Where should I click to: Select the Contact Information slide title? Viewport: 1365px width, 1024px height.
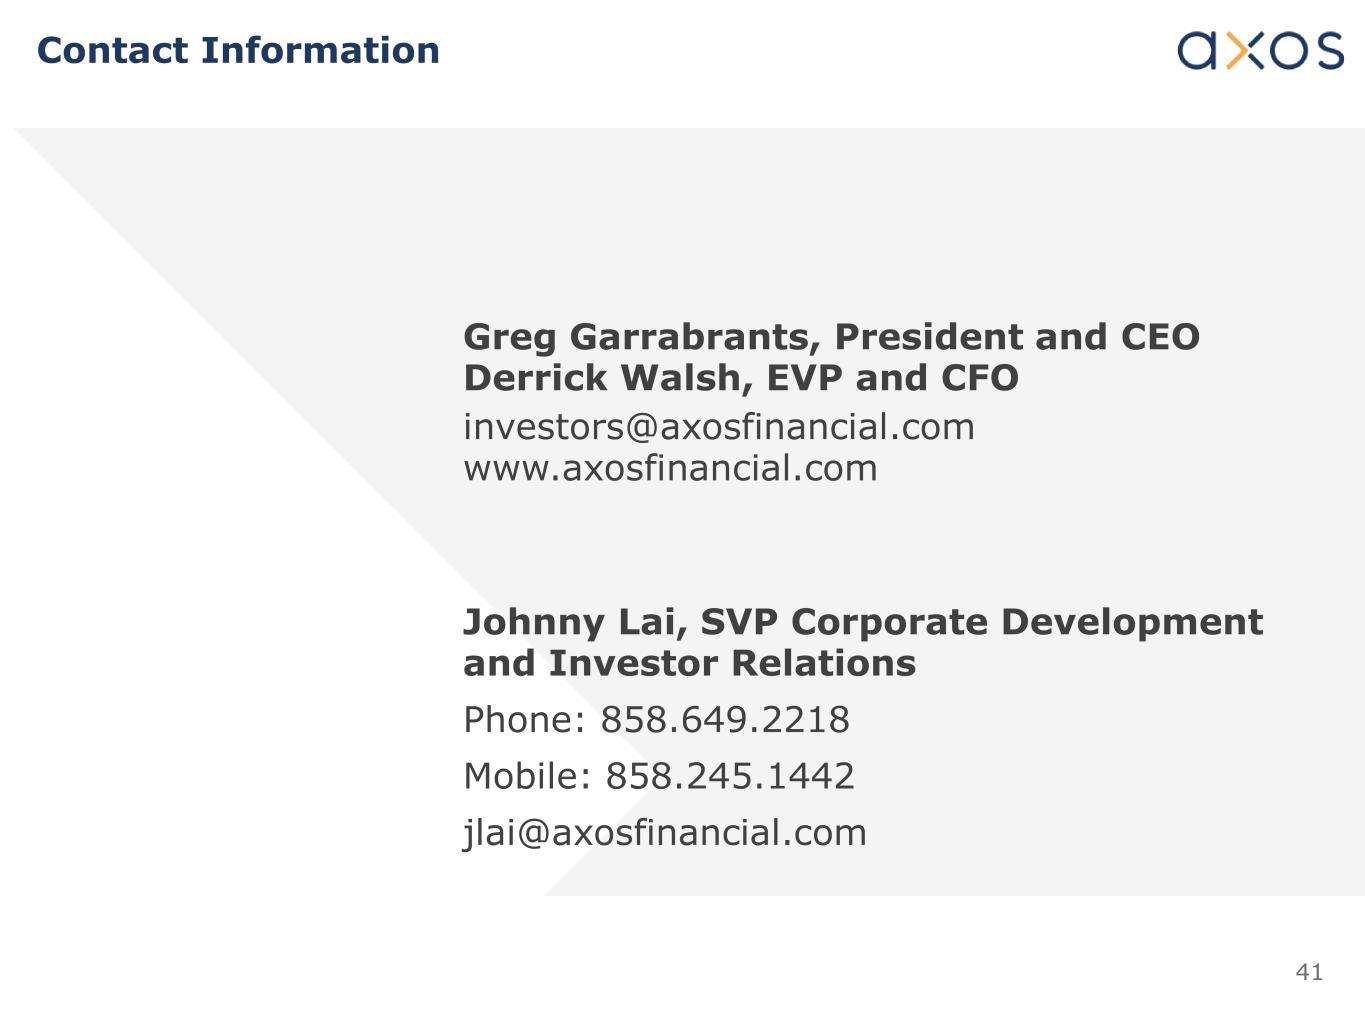pos(238,50)
